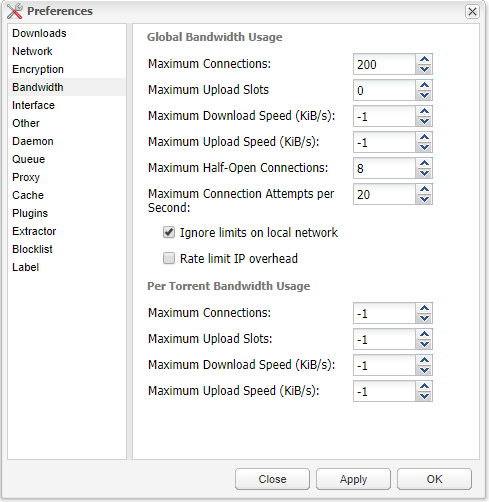Decrease per-torrent Maximum Upload Slots value
The height and width of the screenshot is (502, 489).
424,344
